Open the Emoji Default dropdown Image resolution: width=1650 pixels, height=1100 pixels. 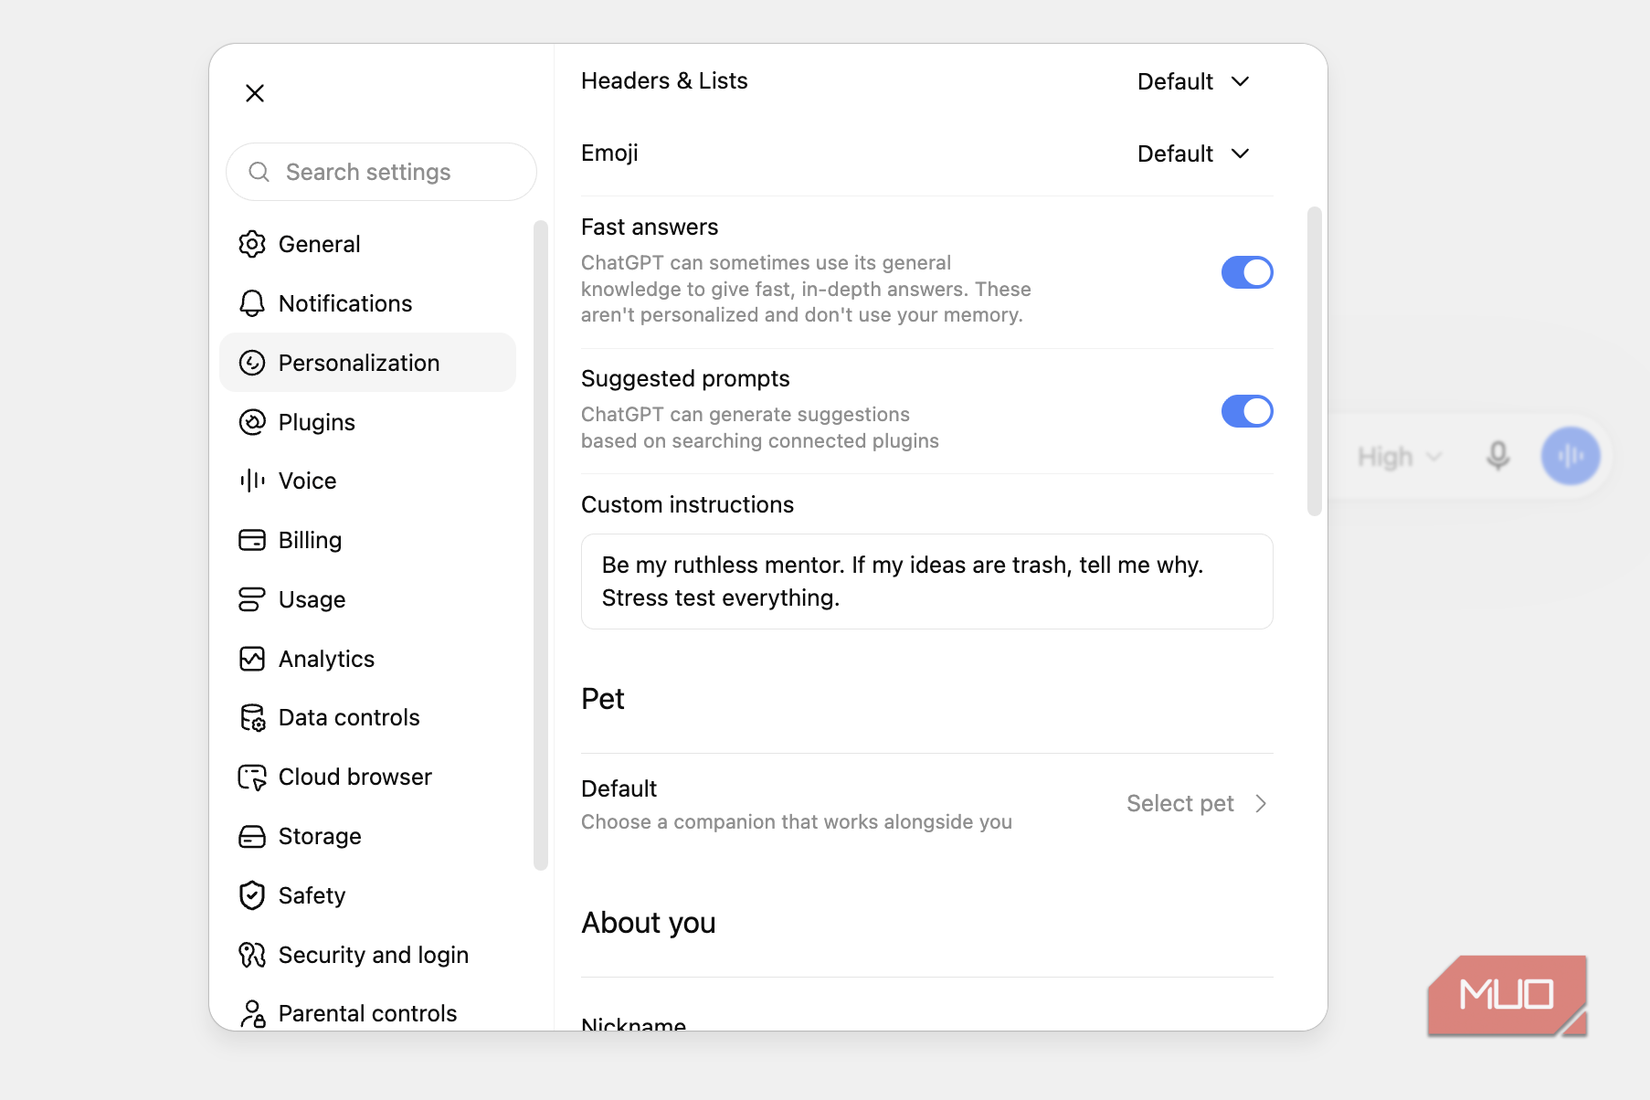(x=1194, y=153)
